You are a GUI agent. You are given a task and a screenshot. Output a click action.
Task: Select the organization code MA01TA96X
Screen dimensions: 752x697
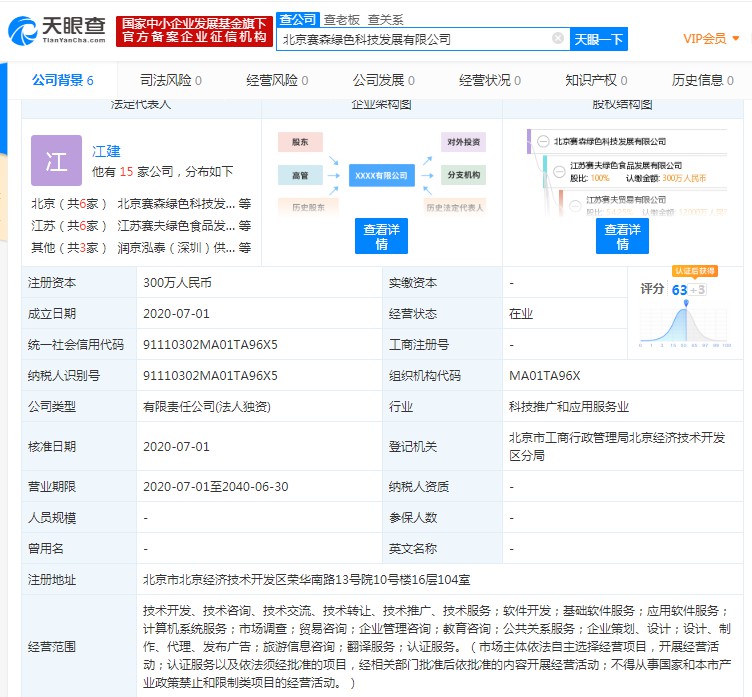(x=545, y=376)
